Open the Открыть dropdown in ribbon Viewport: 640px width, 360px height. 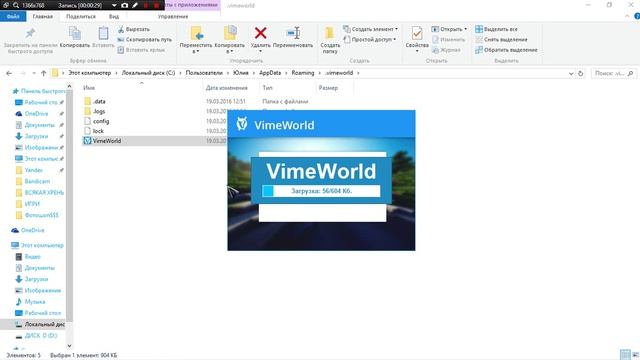coord(449,29)
